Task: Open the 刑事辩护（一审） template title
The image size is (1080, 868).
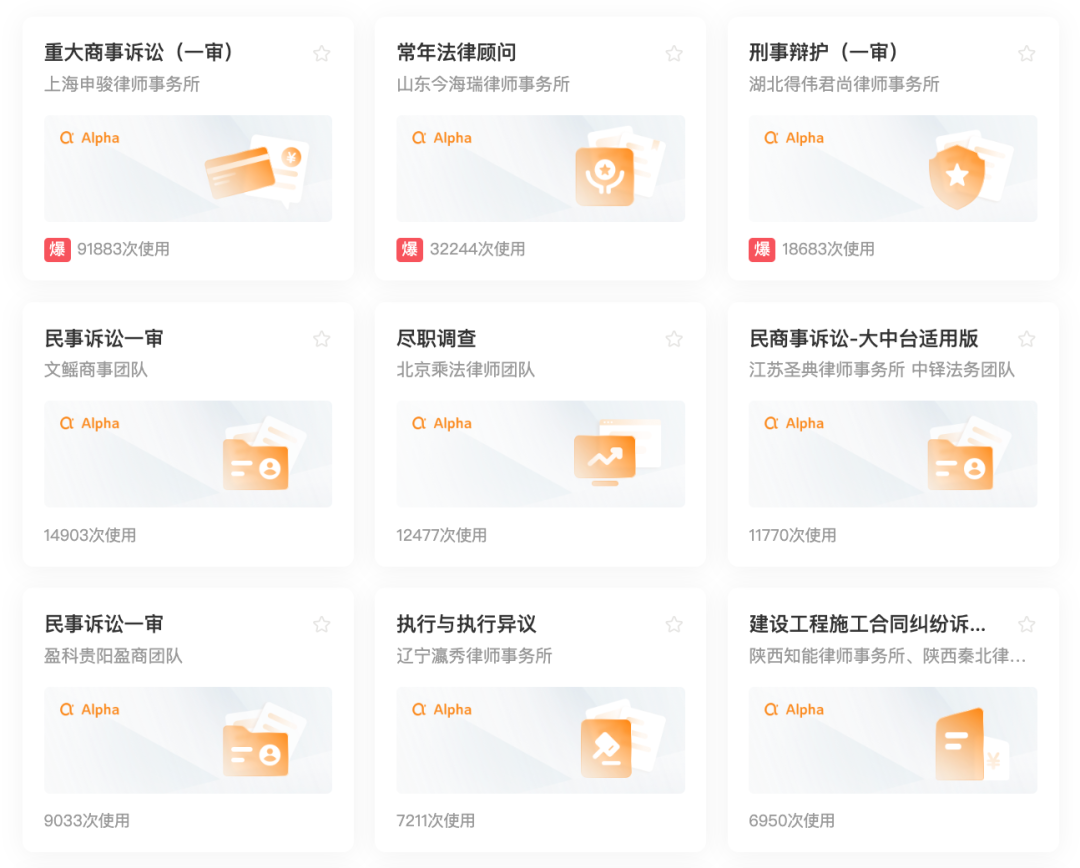Action: [824, 52]
